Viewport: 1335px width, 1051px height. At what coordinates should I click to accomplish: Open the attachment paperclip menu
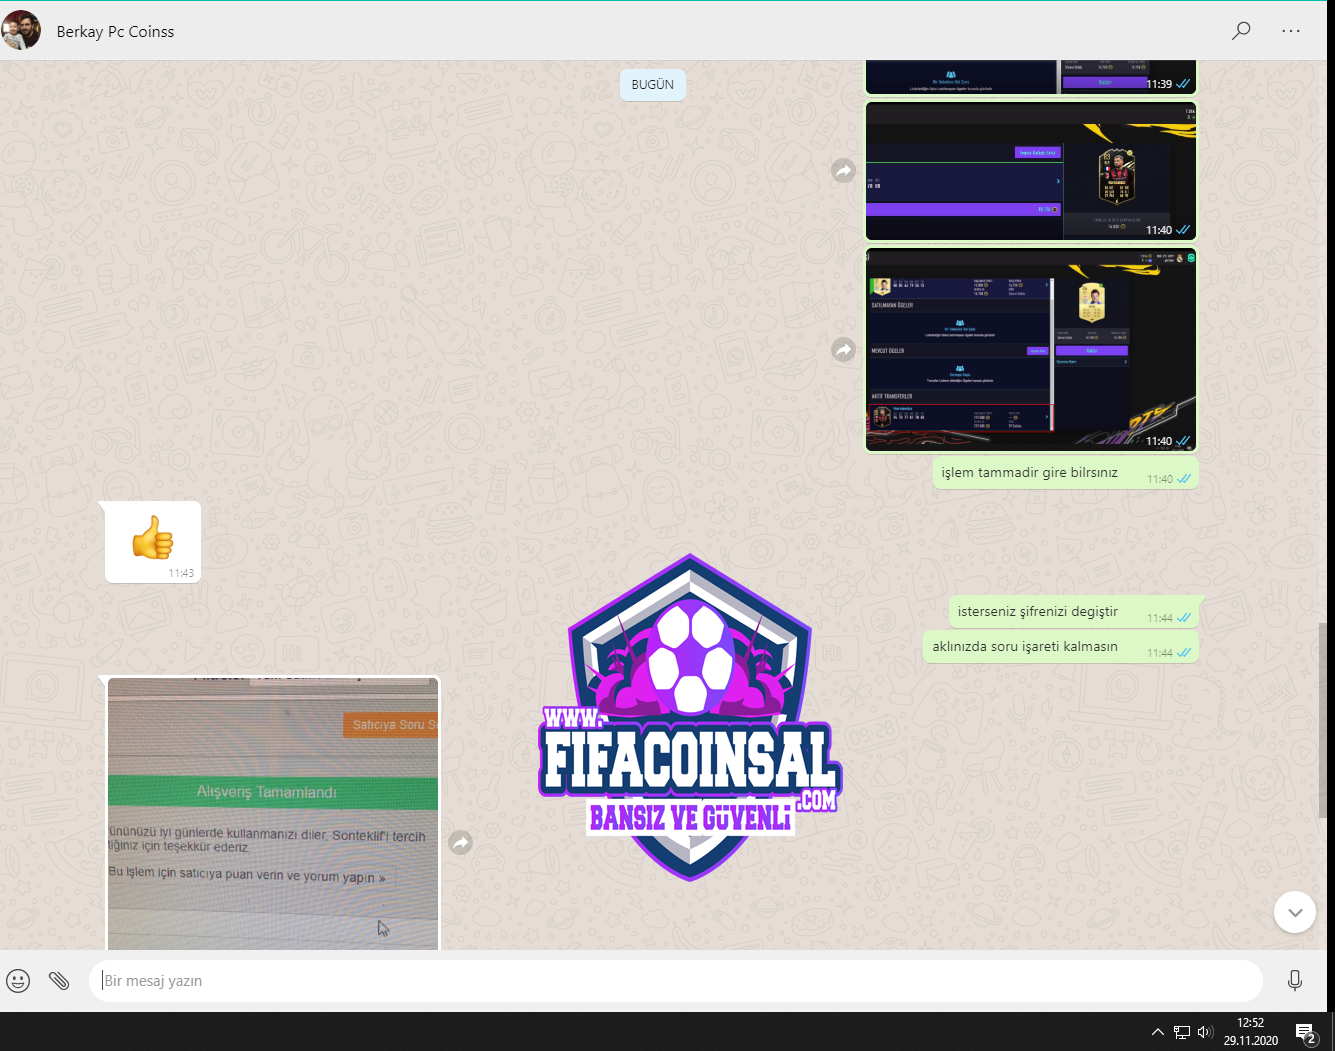[x=59, y=981]
